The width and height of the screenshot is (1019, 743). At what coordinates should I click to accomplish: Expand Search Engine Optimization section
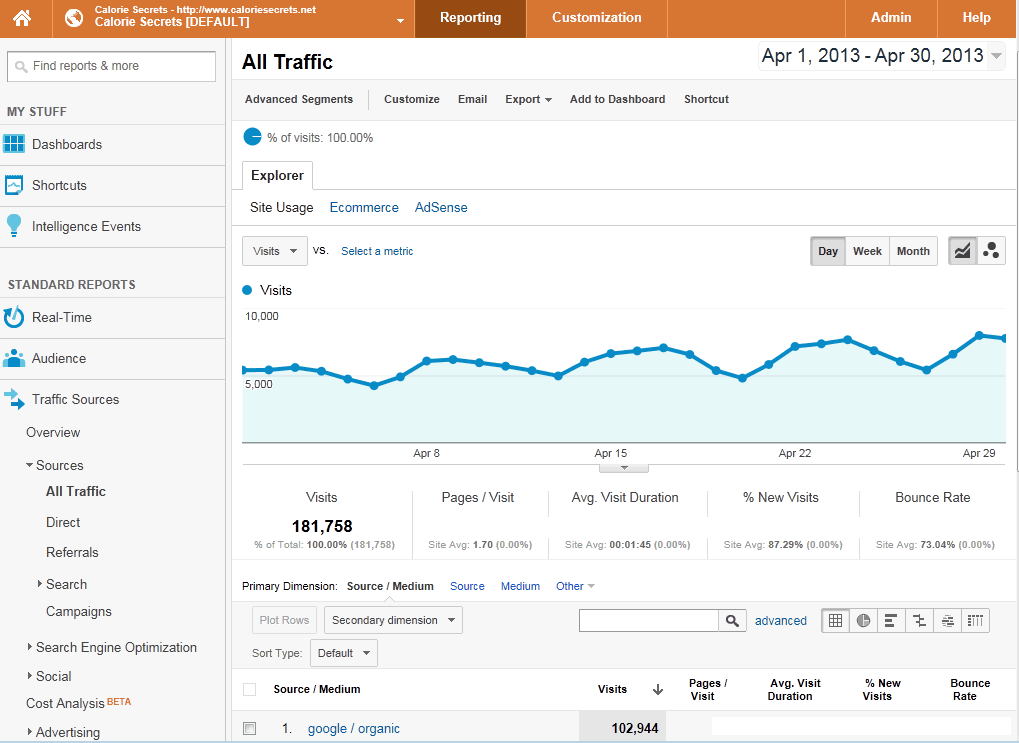[29, 647]
